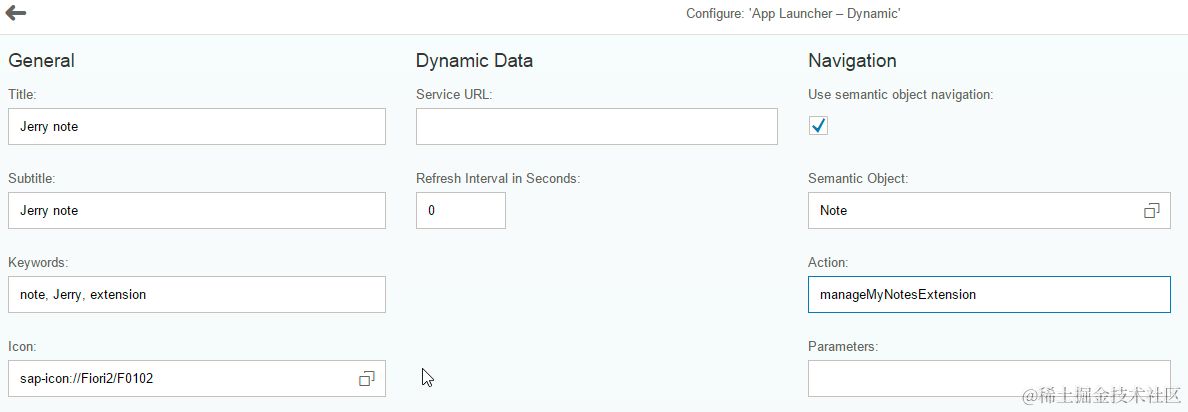Viewport: 1188px width, 412px height.
Task: Open value help for Semantic Object
Action: point(1152,211)
